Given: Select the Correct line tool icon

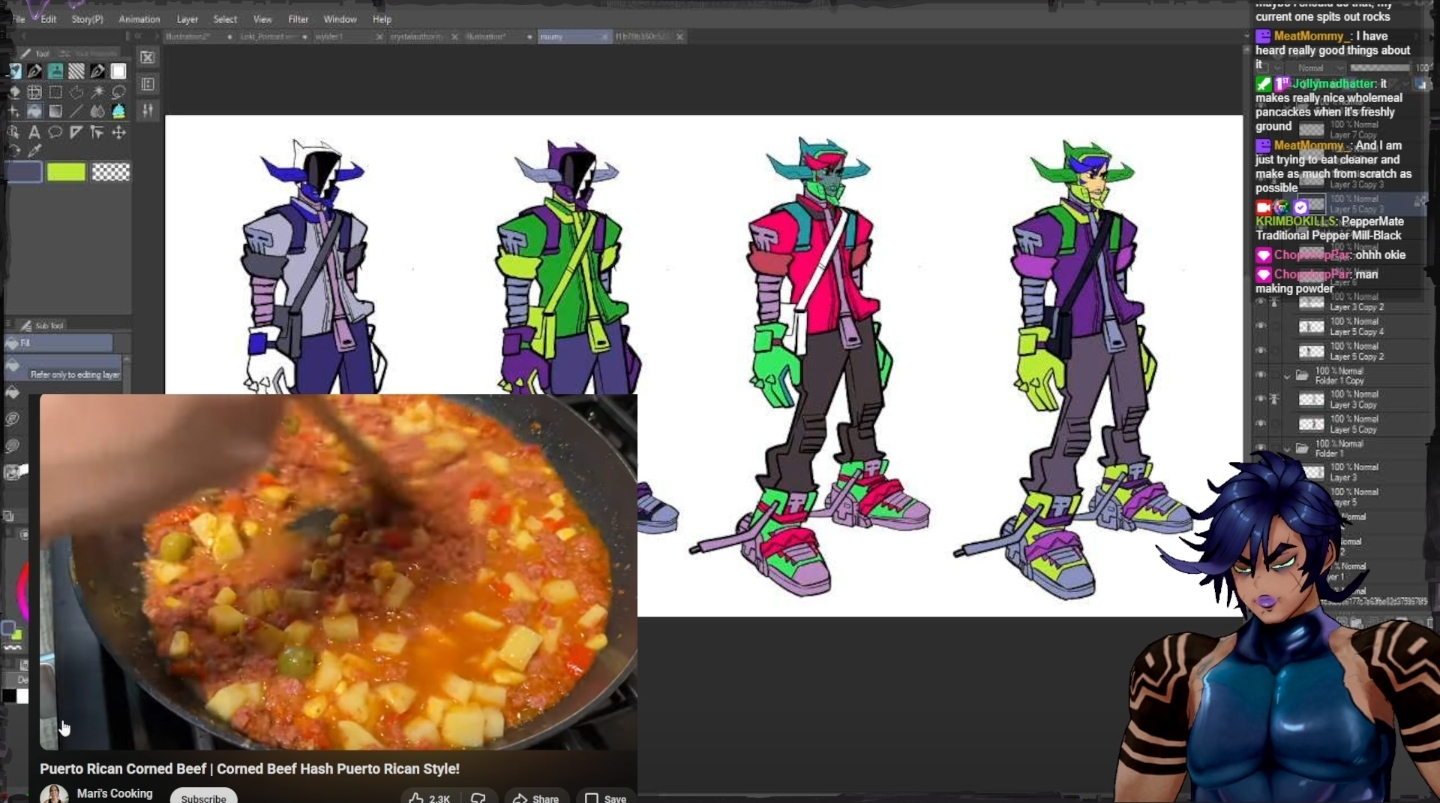Looking at the screenshot, I should 97,132.
